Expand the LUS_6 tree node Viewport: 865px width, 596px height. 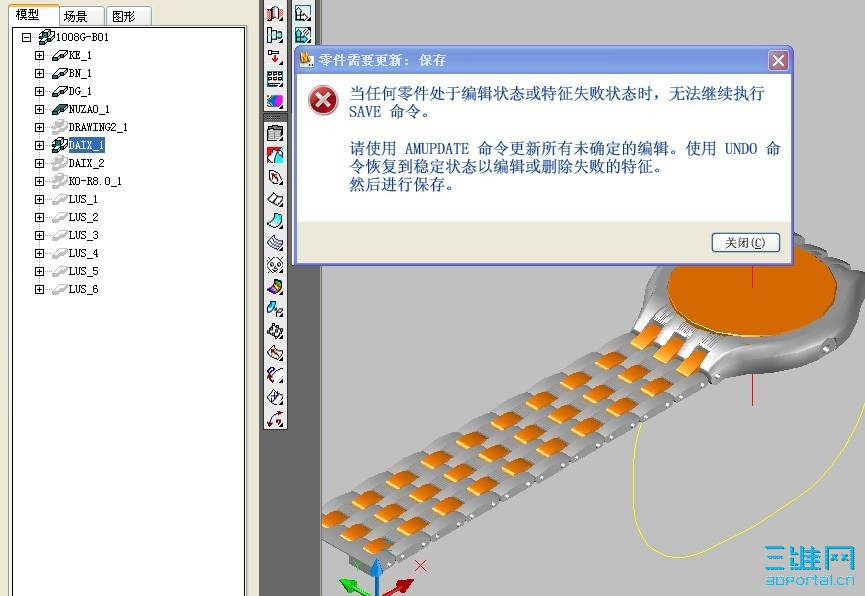(39, 289)
